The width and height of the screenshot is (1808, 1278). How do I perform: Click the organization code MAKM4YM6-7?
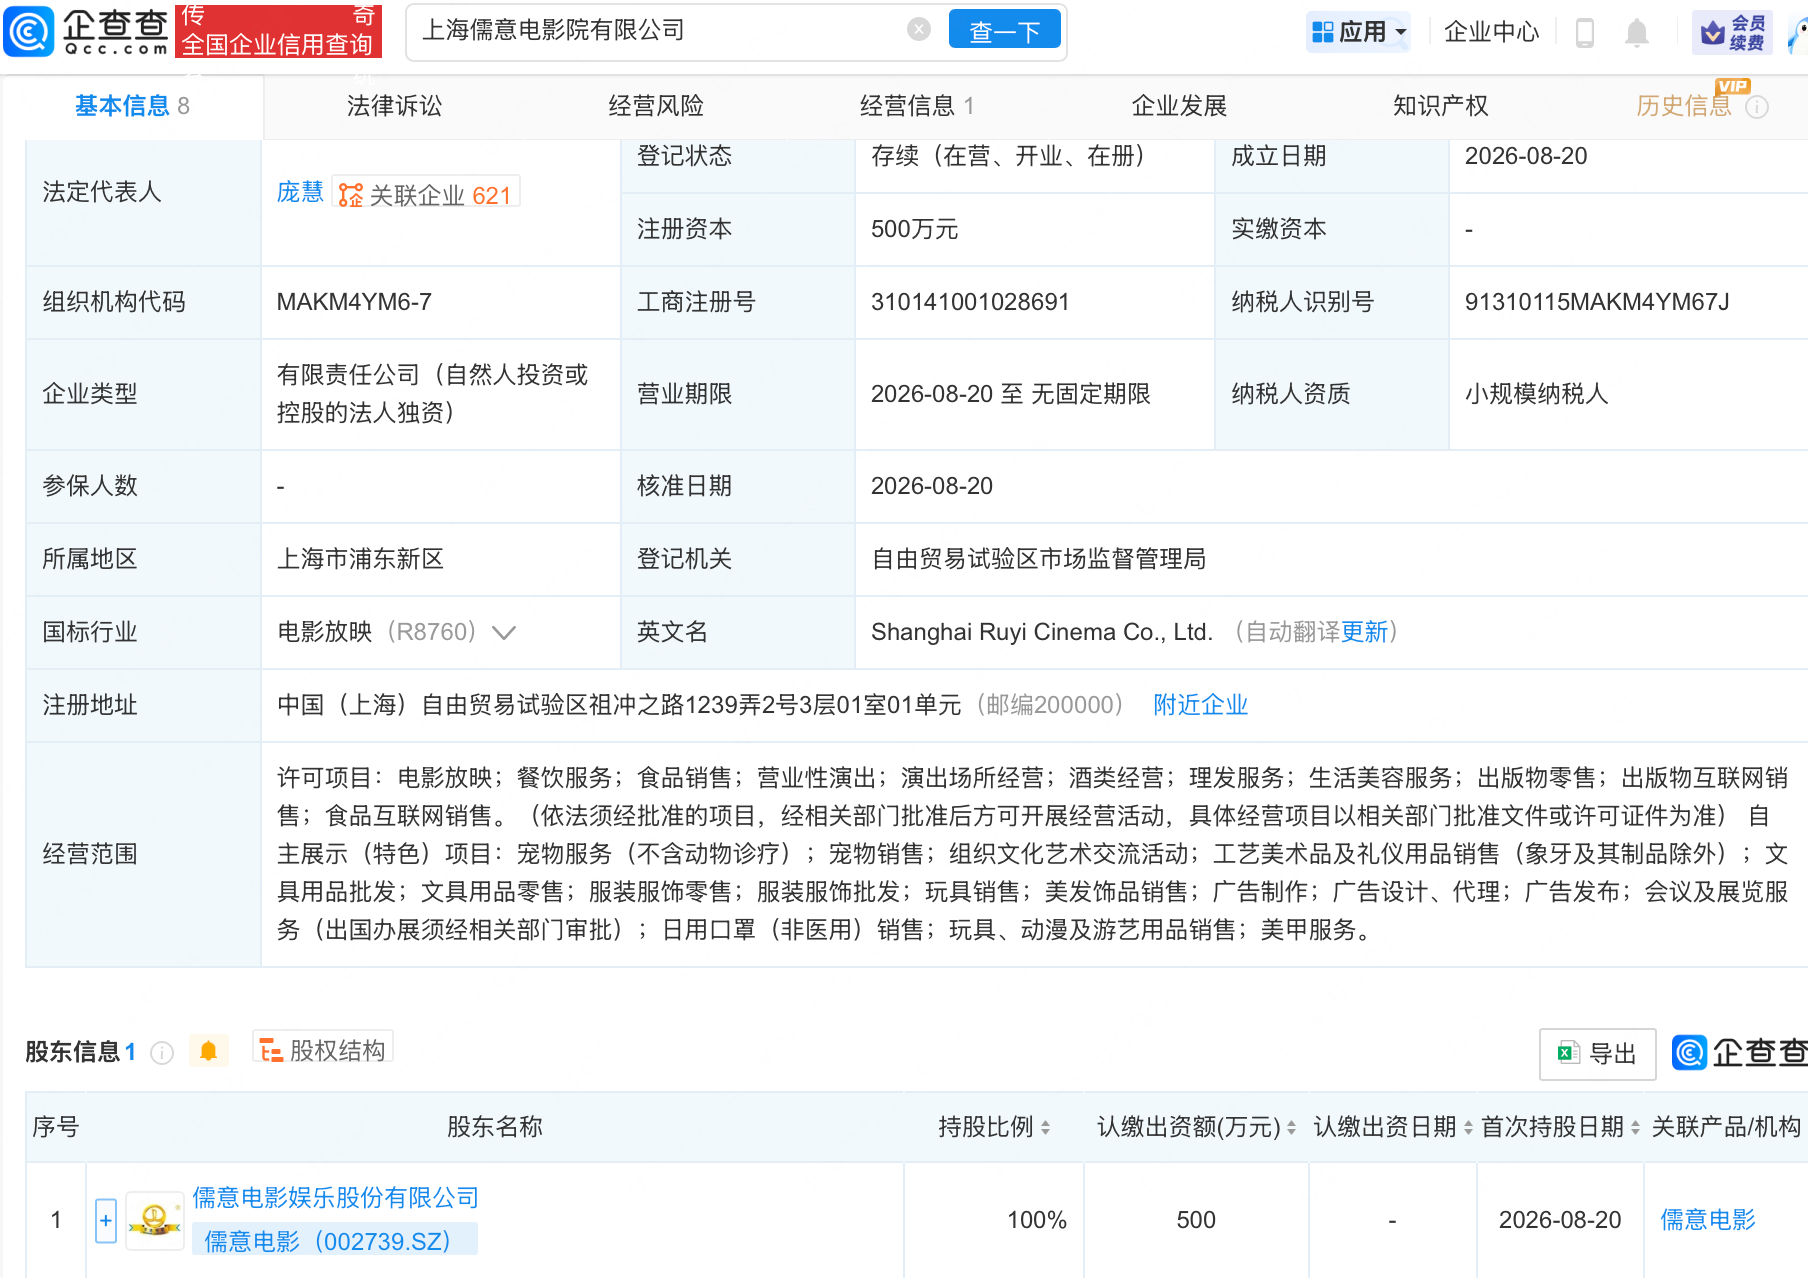pos(354,302)
